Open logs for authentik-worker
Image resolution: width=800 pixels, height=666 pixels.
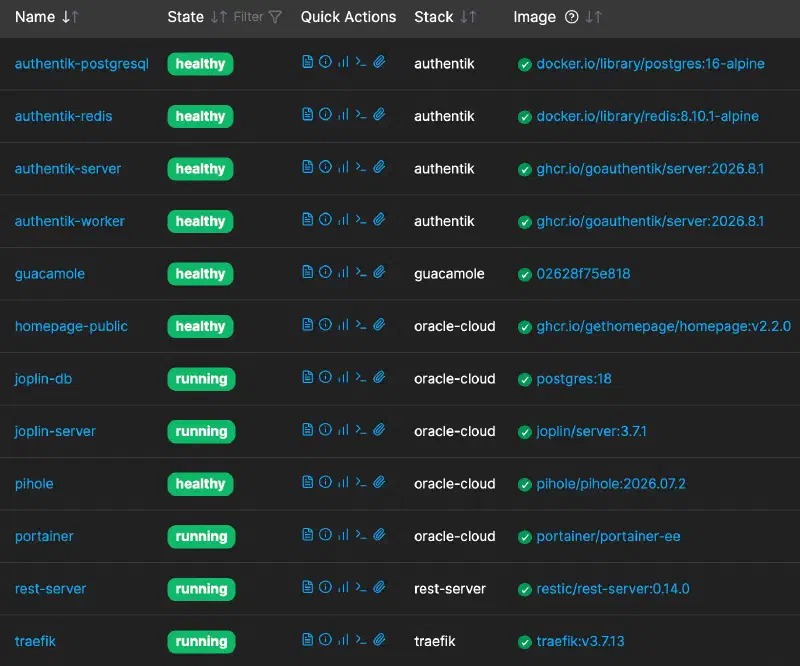tap(307, 219)
